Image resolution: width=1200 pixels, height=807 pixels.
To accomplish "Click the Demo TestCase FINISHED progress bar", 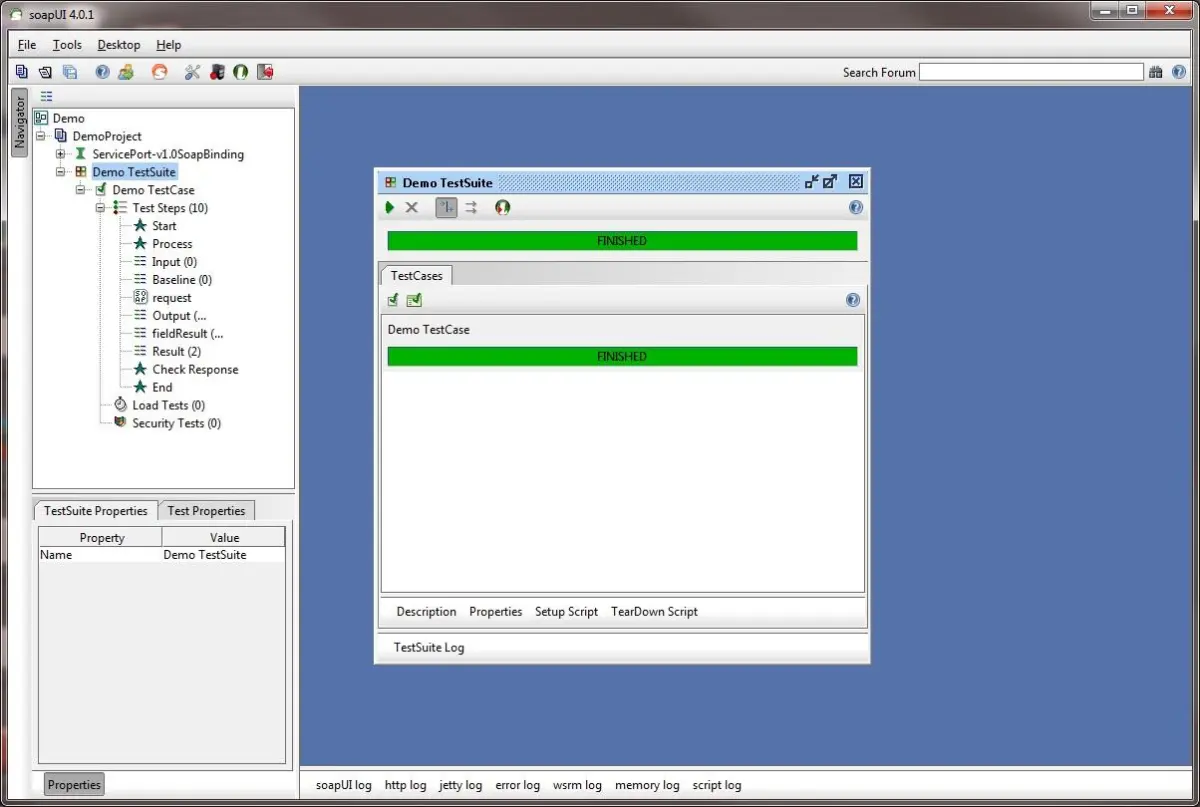I will (x=622, y=357).
